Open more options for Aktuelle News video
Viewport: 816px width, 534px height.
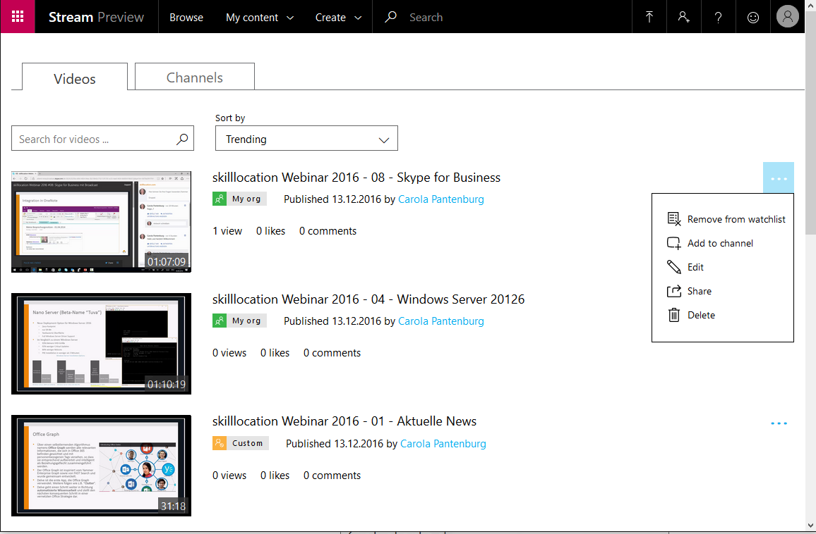tap(779, 423)
